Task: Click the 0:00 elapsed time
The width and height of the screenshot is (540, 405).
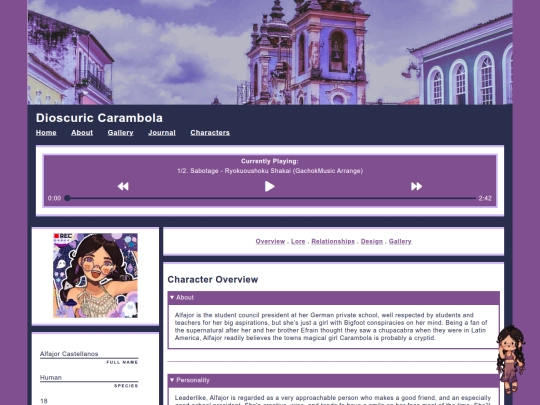Action: 54,198
